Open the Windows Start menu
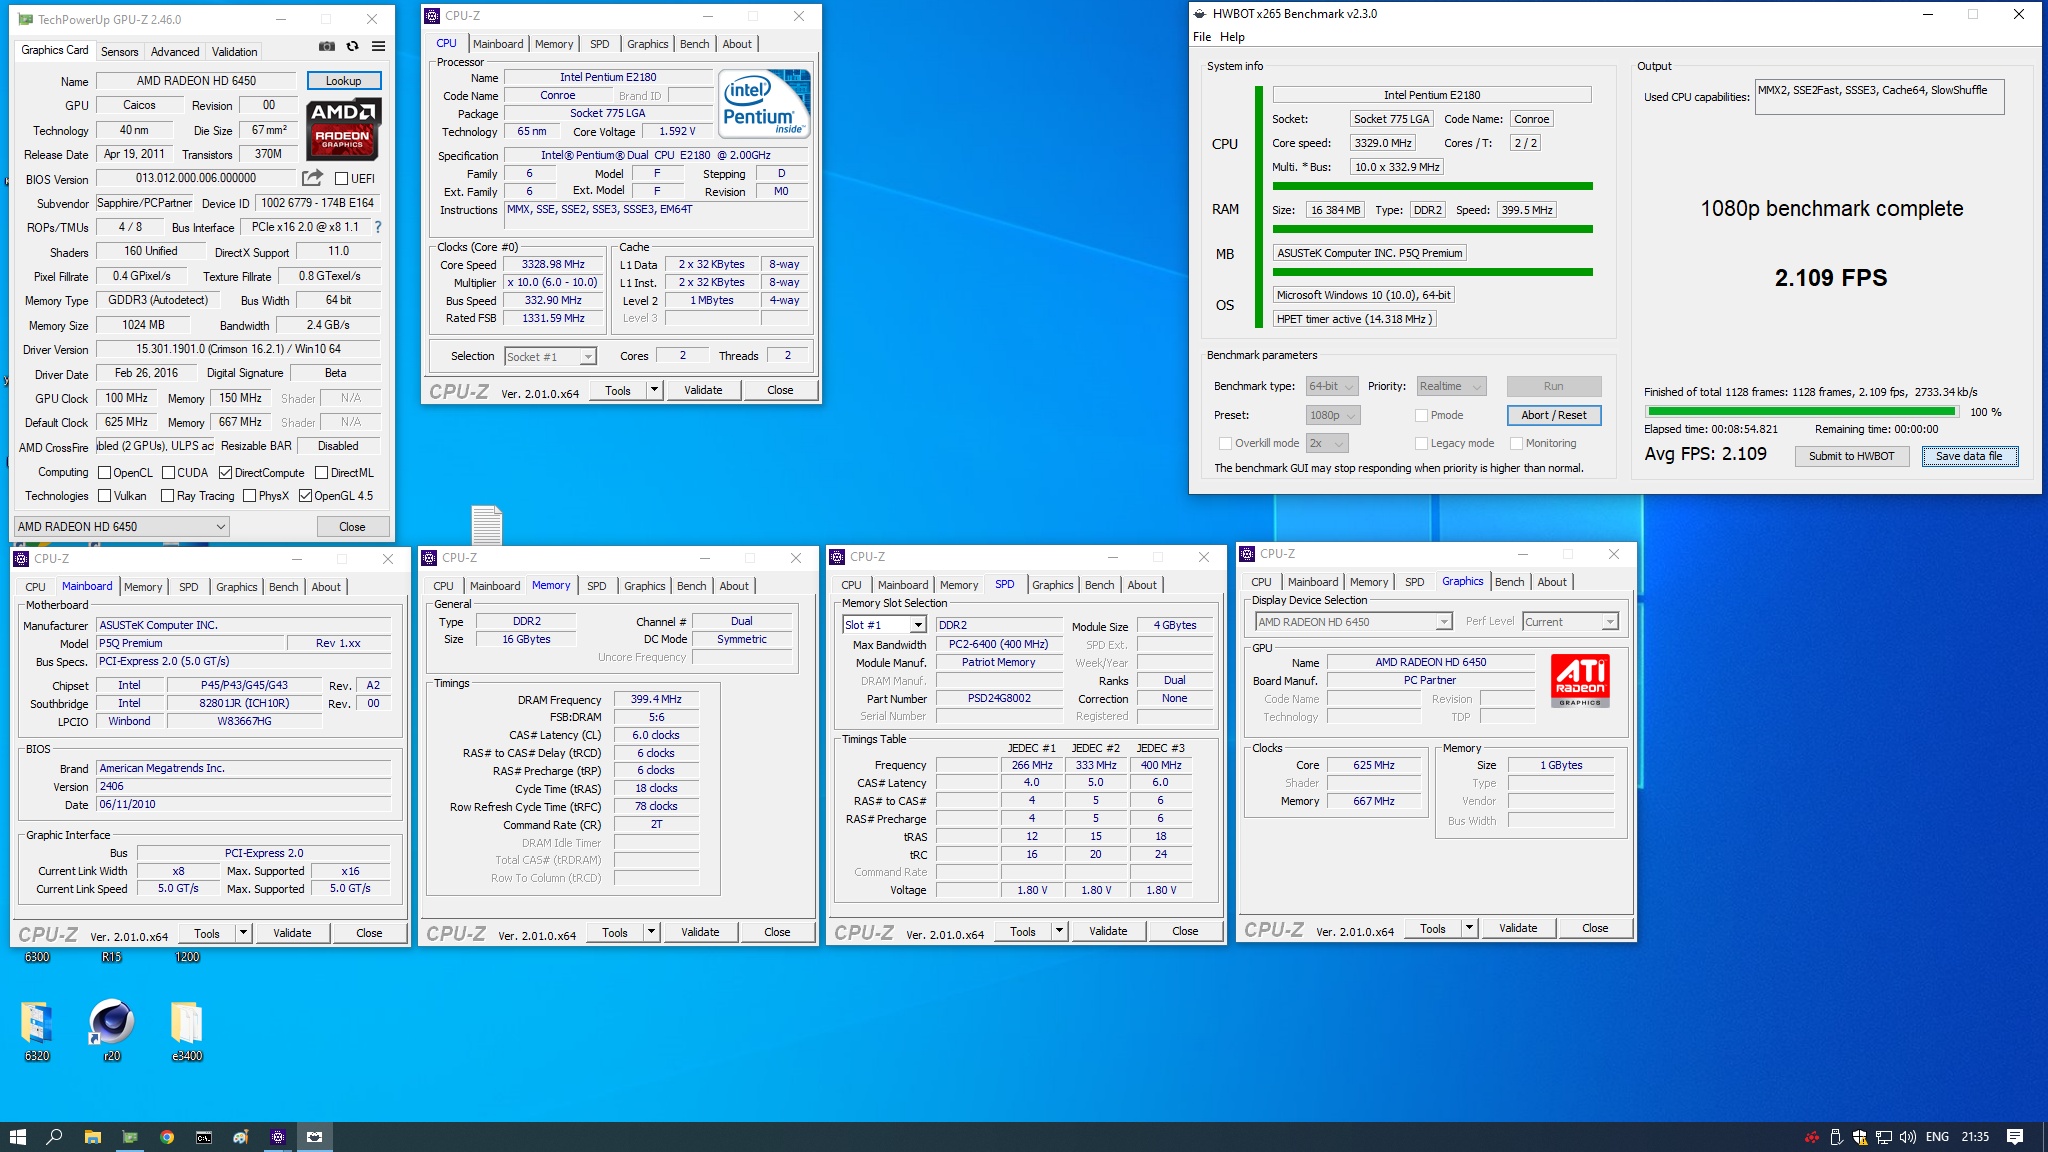The image size is (2048, 1152). click(17, 1137)
